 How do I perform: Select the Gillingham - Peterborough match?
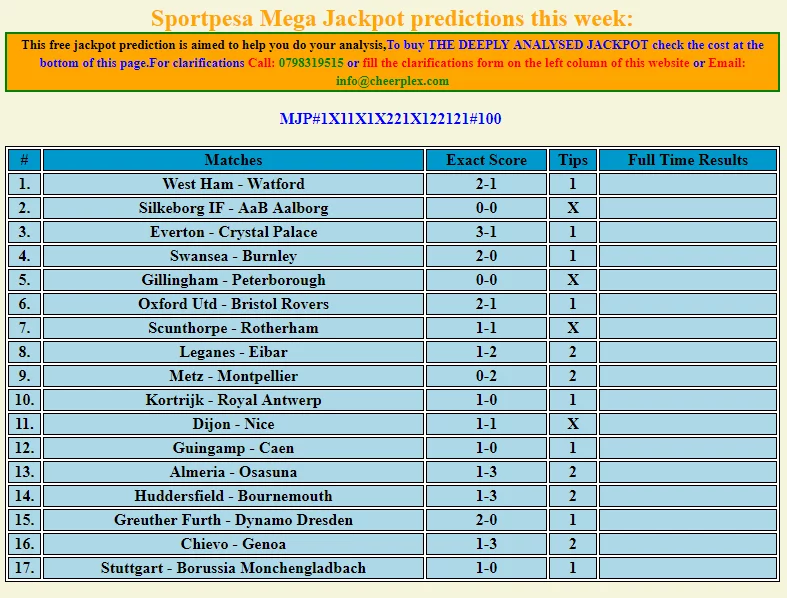click(233, 280)
